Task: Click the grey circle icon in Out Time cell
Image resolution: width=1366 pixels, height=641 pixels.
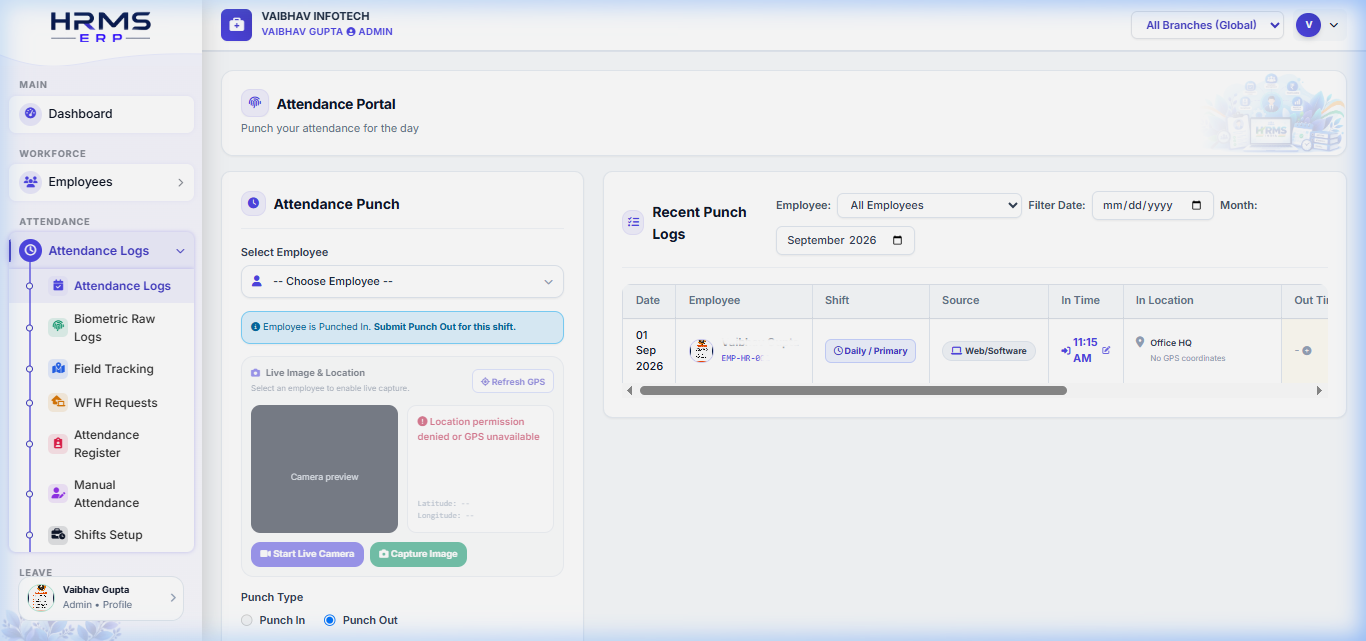Action: click(x=1307, y=350)
